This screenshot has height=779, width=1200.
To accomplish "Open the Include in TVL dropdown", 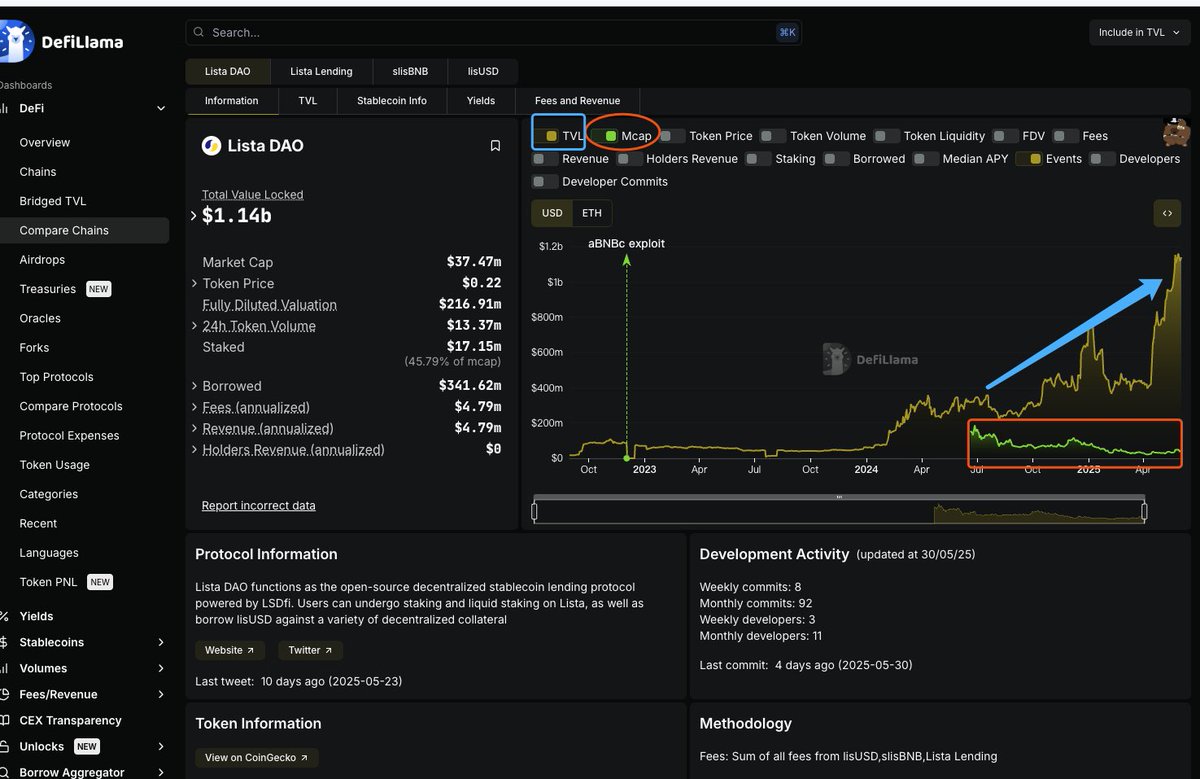I will click(1139, 33).
